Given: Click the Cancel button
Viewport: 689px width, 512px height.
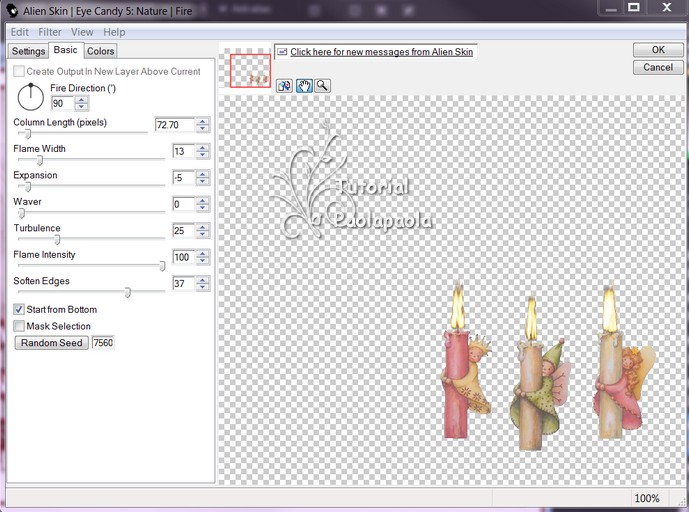Looking at the screenshot, I should point(658,67).
